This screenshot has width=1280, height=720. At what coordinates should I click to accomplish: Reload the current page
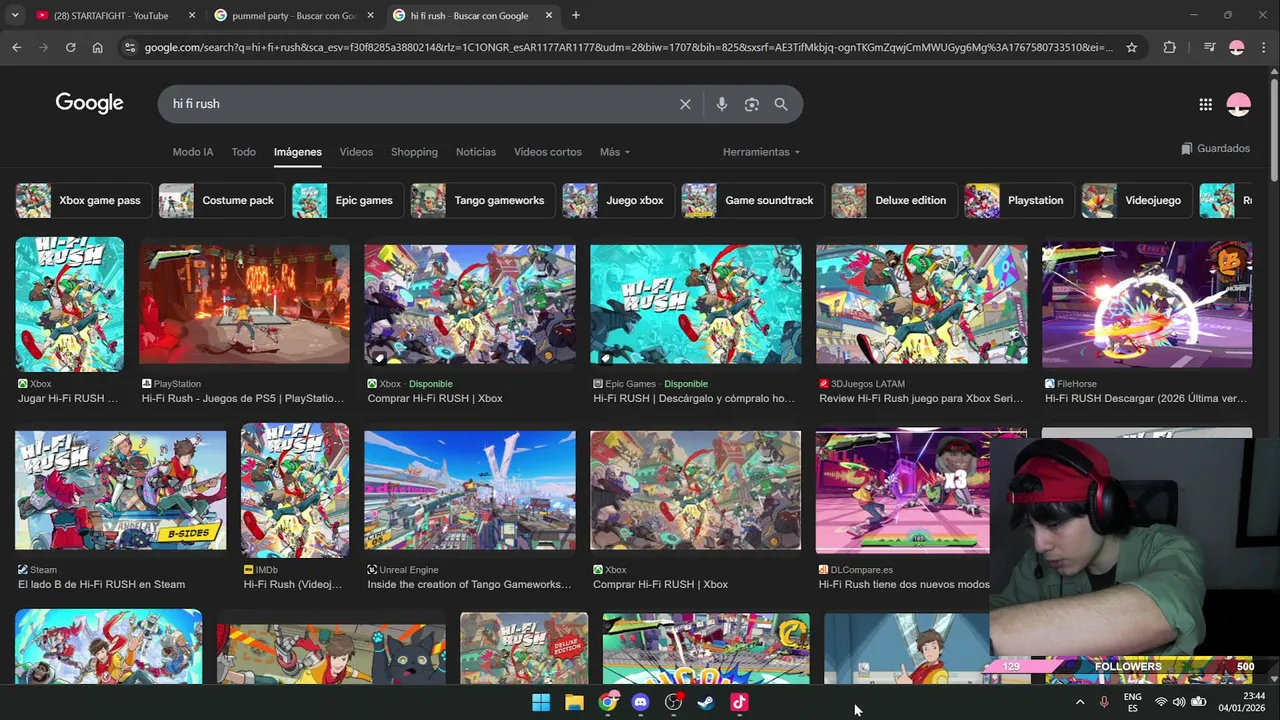[70, 47]
